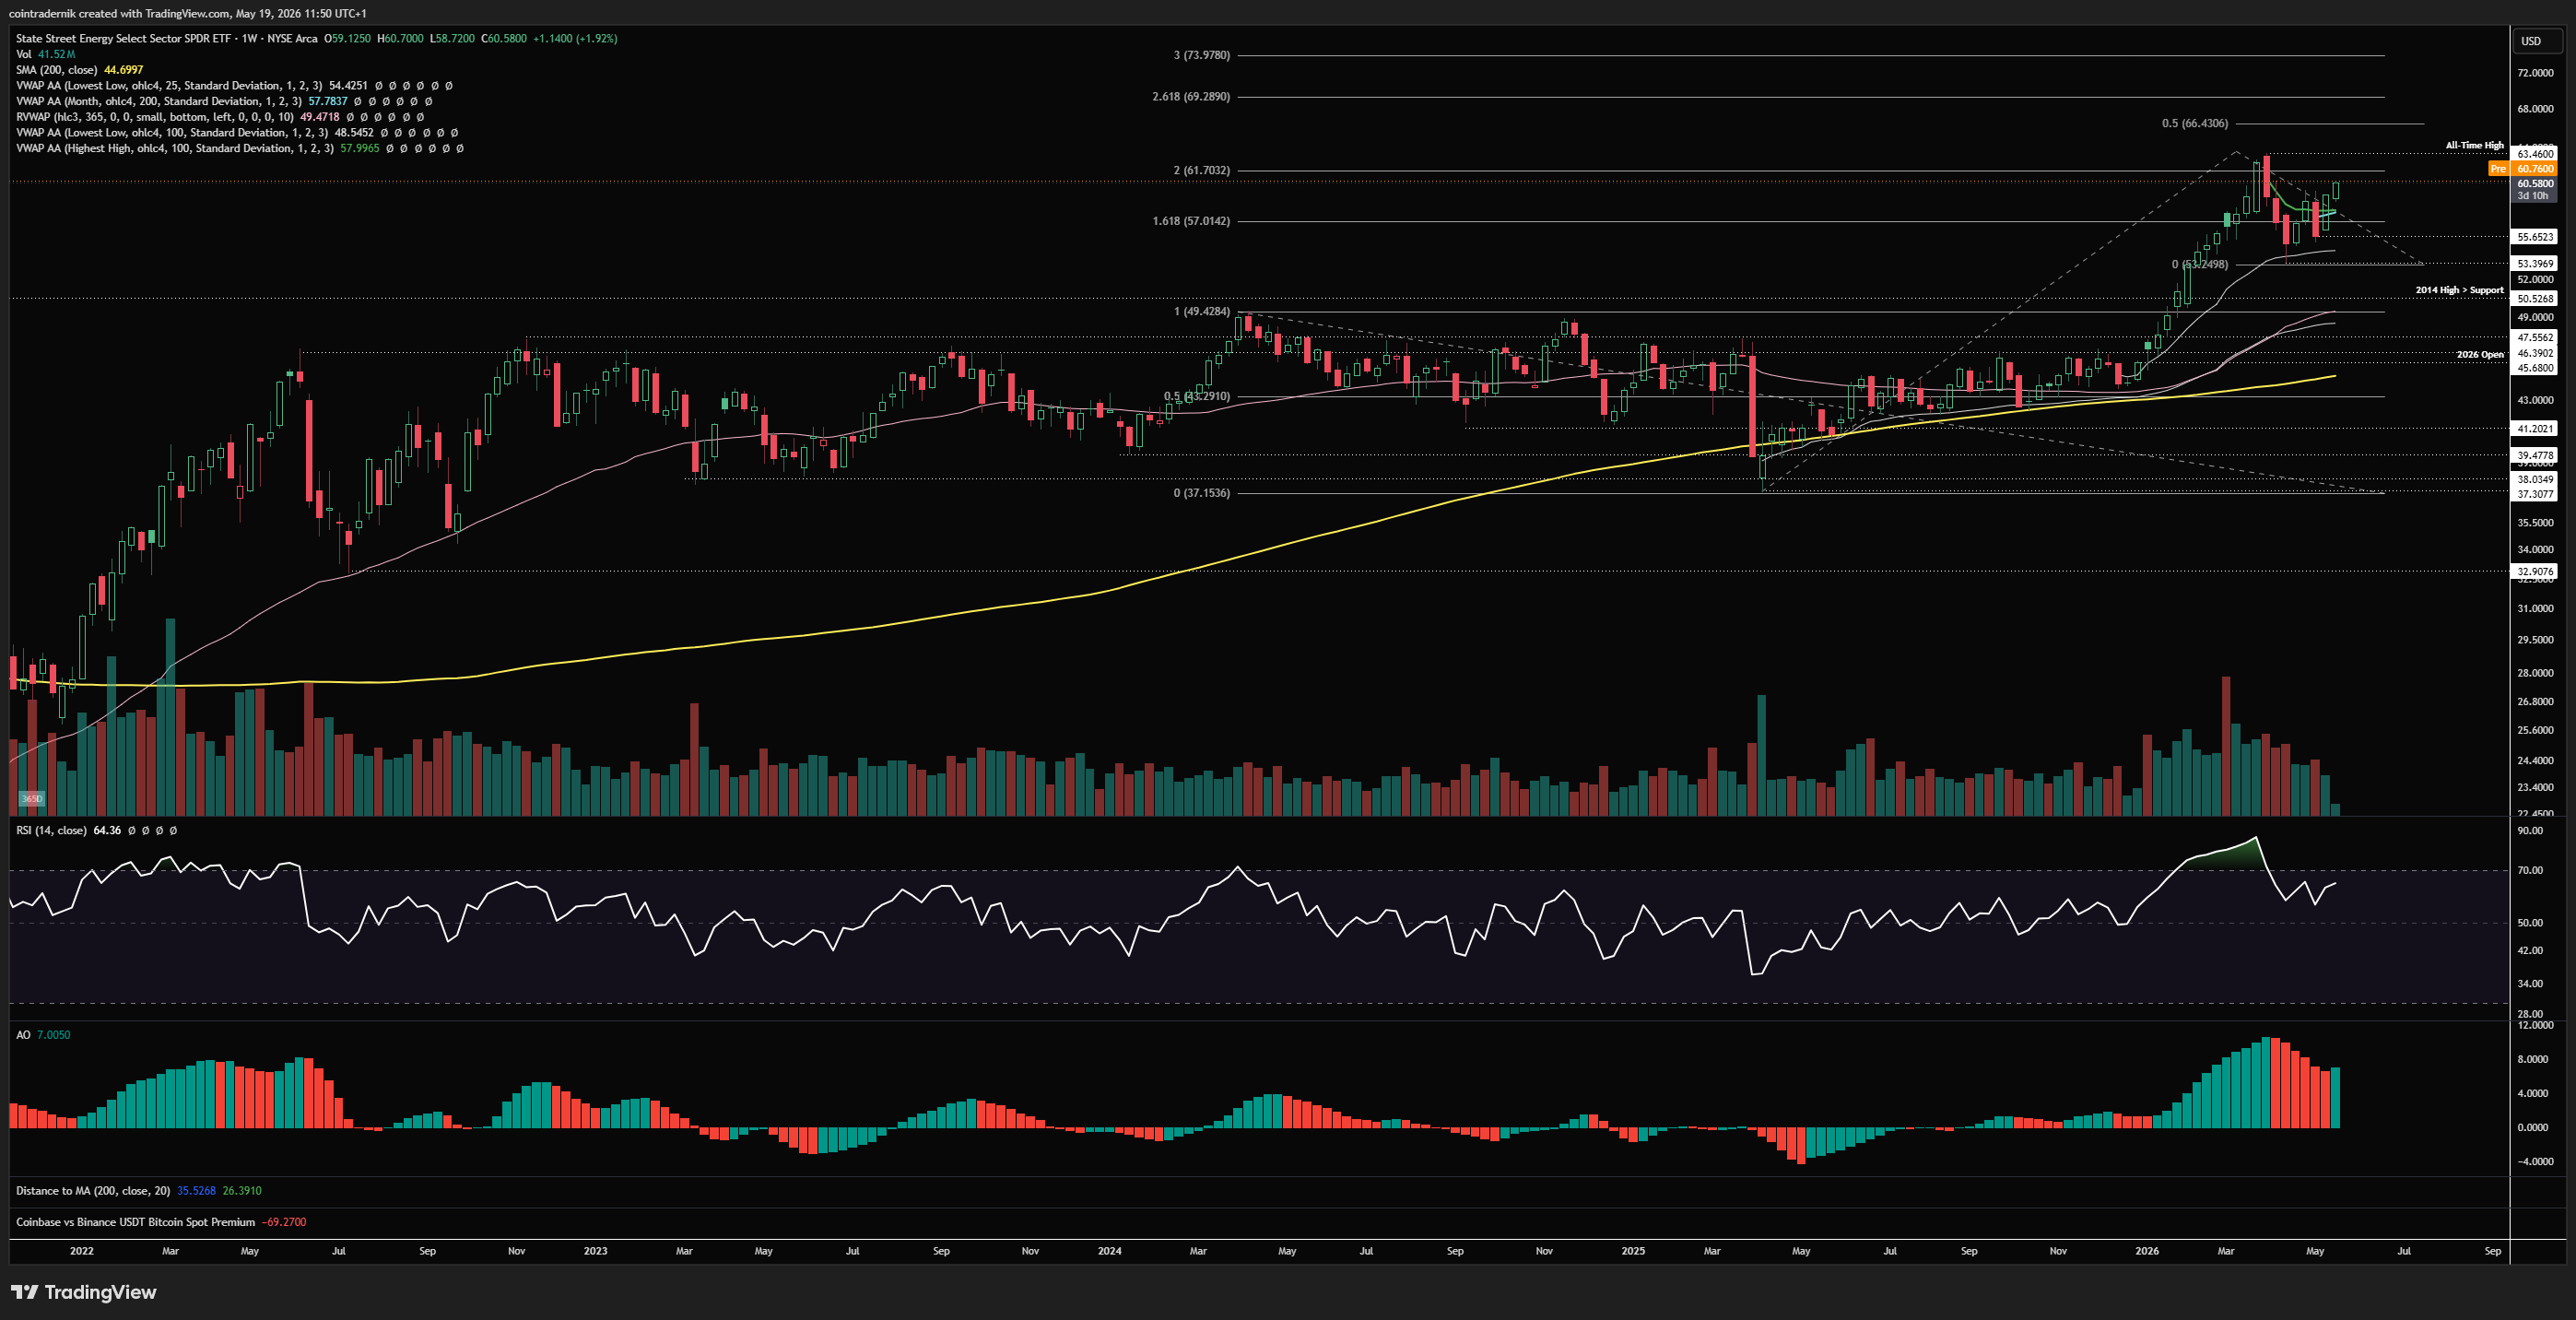Select the 2024 label on the time axis
2576x1320 pixels.
(x=1109, y=1251)
